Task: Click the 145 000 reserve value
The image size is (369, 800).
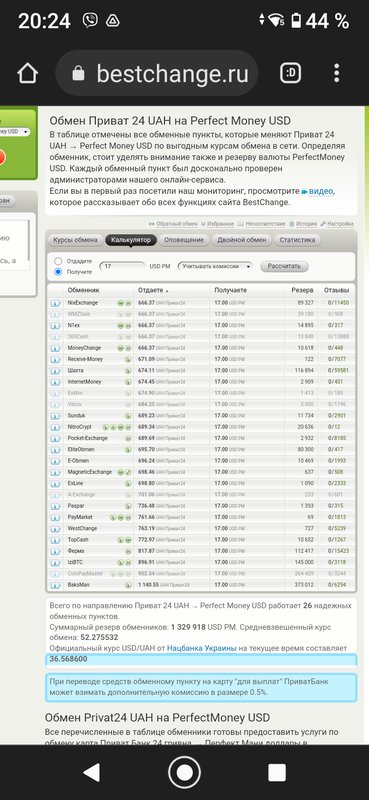Action: 305,562
